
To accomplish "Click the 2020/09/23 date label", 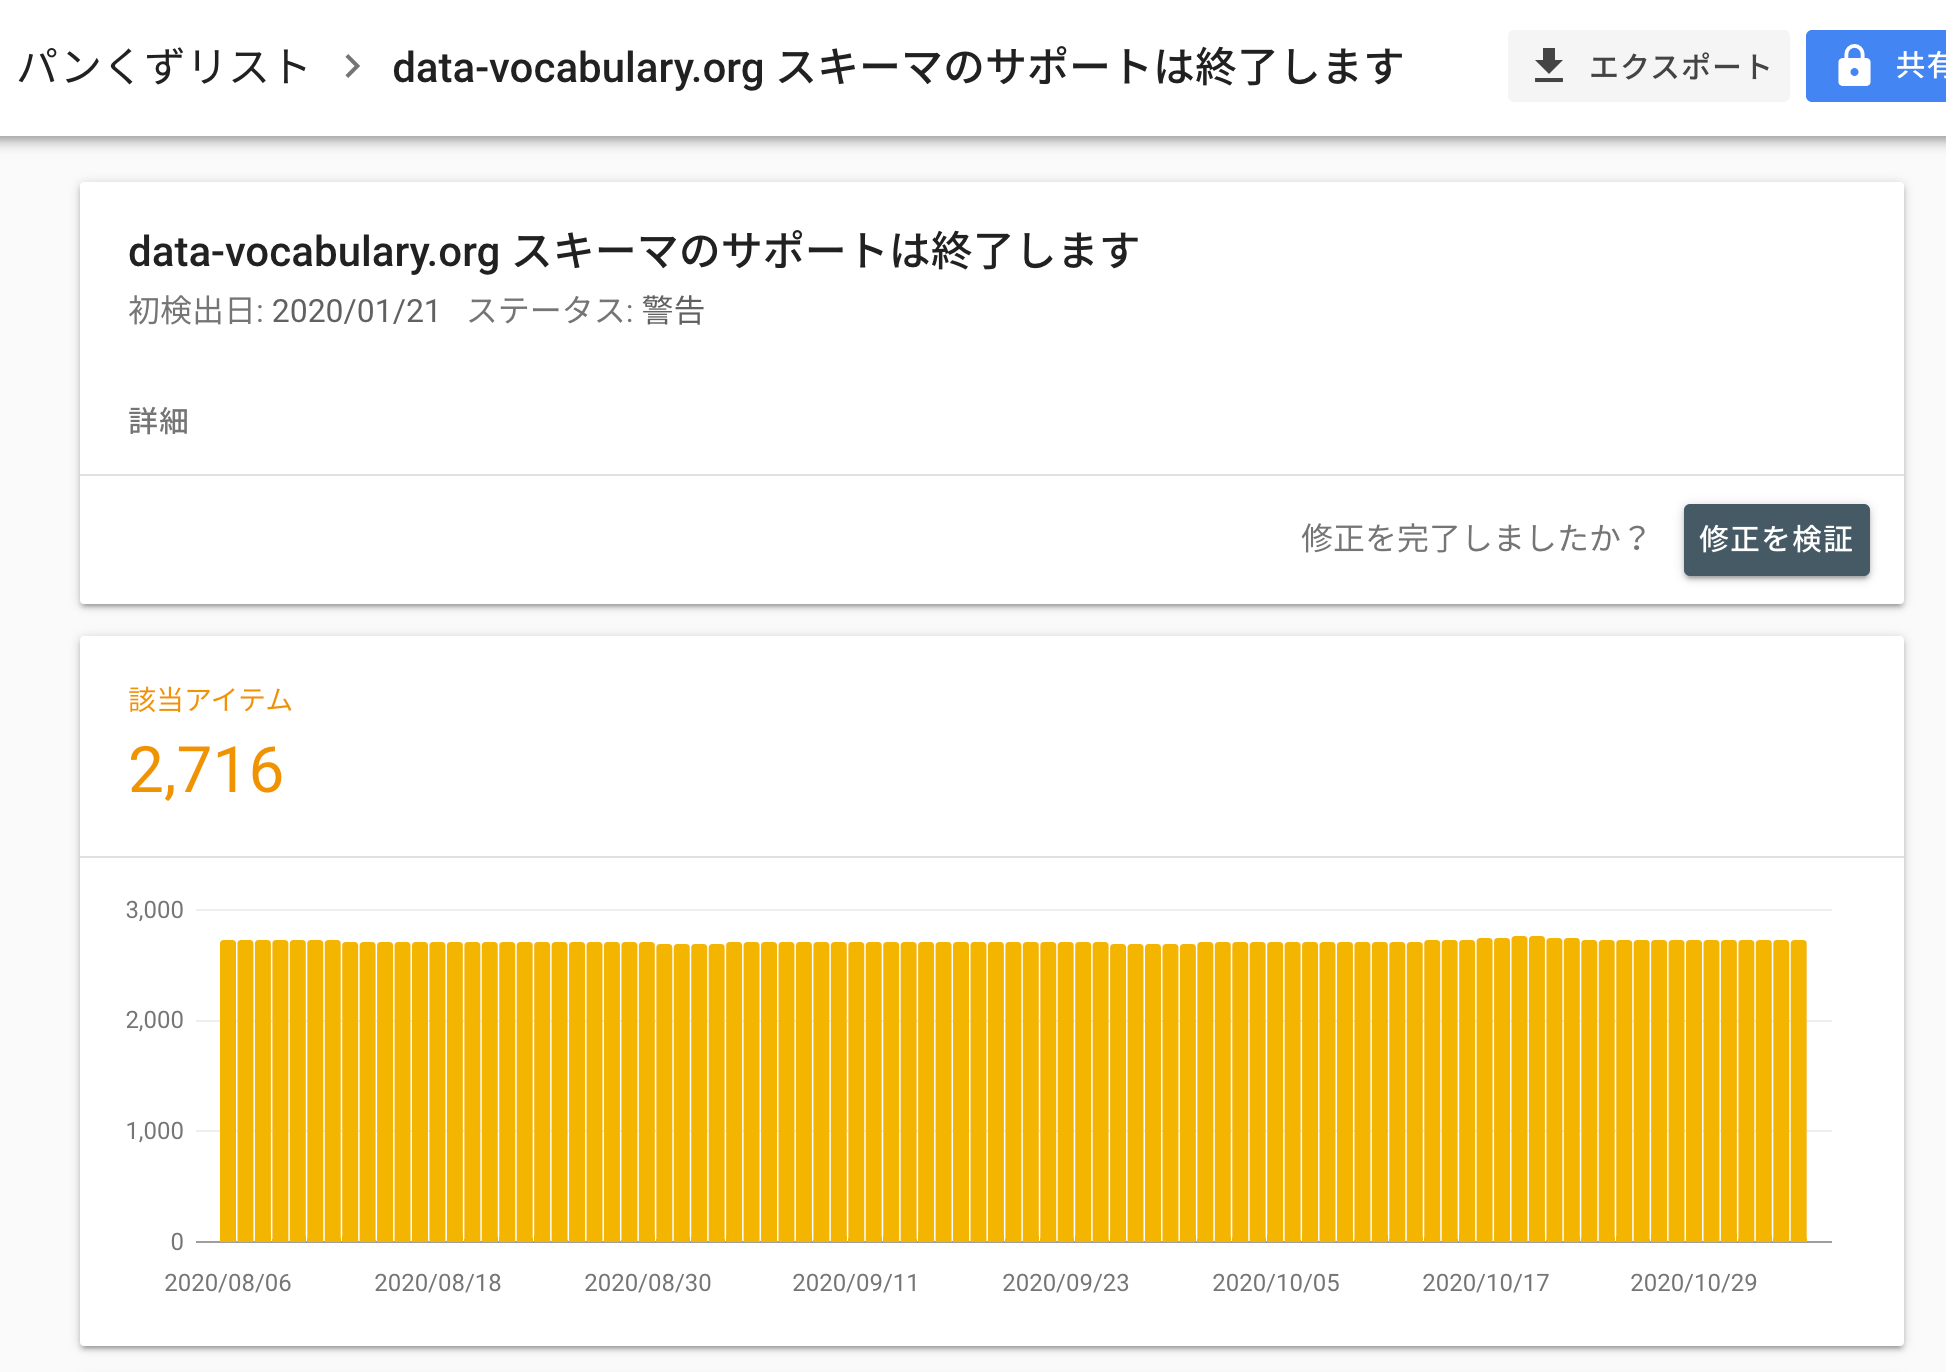I will [x=1066, y=1283].
